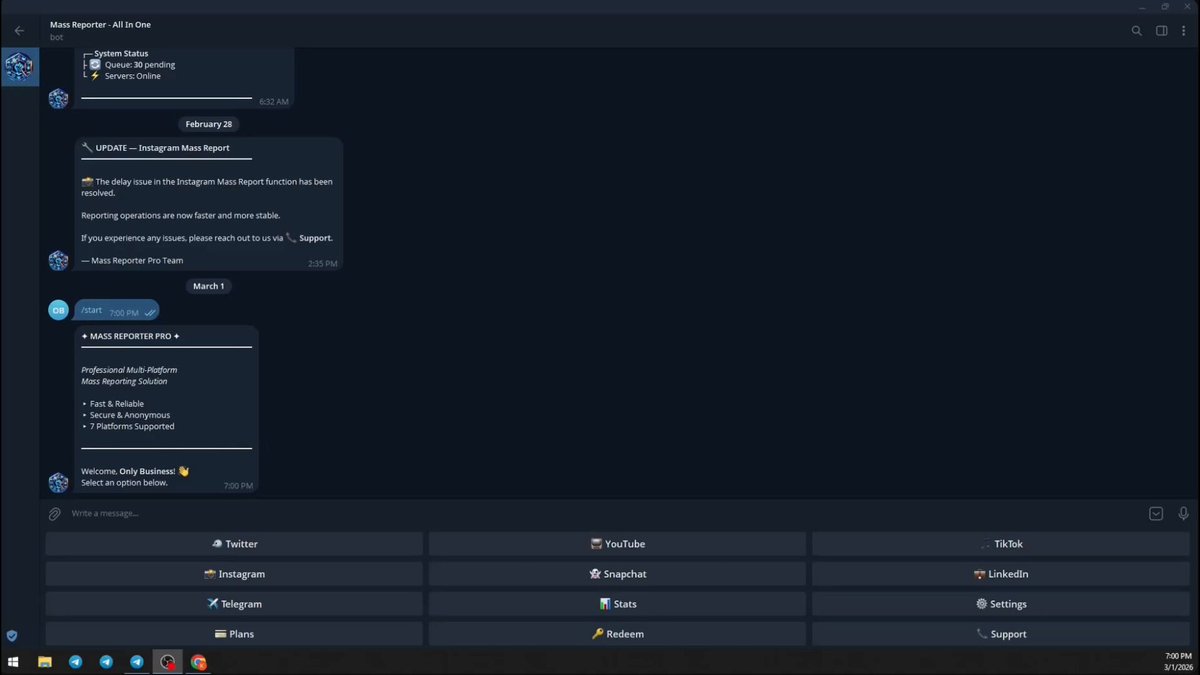The image size is (1200, 675).
Task: Click the 'Secure & Anonymous' line
Action: [x=130, y=415]
